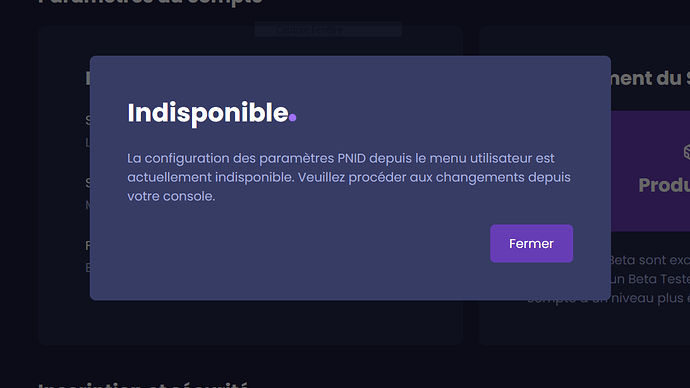Click the 'Inscription et sécurité' section heading
The image size is (690, 388).
143,385
